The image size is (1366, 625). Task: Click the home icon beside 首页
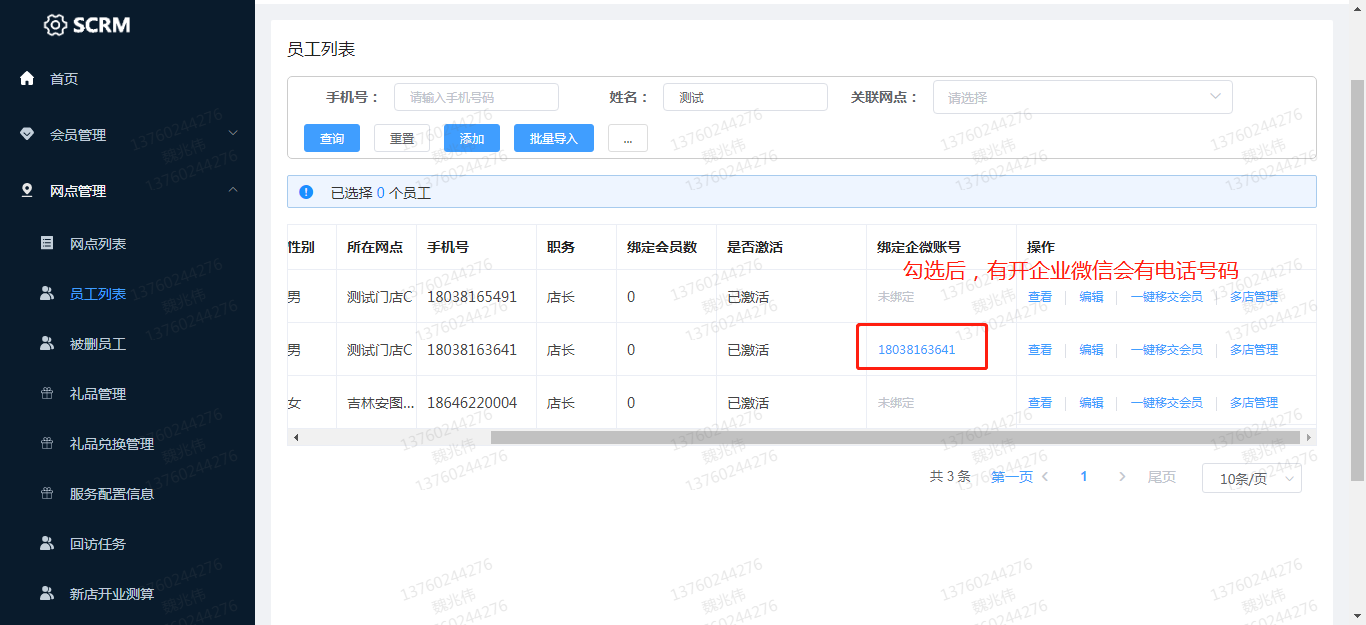27,78
